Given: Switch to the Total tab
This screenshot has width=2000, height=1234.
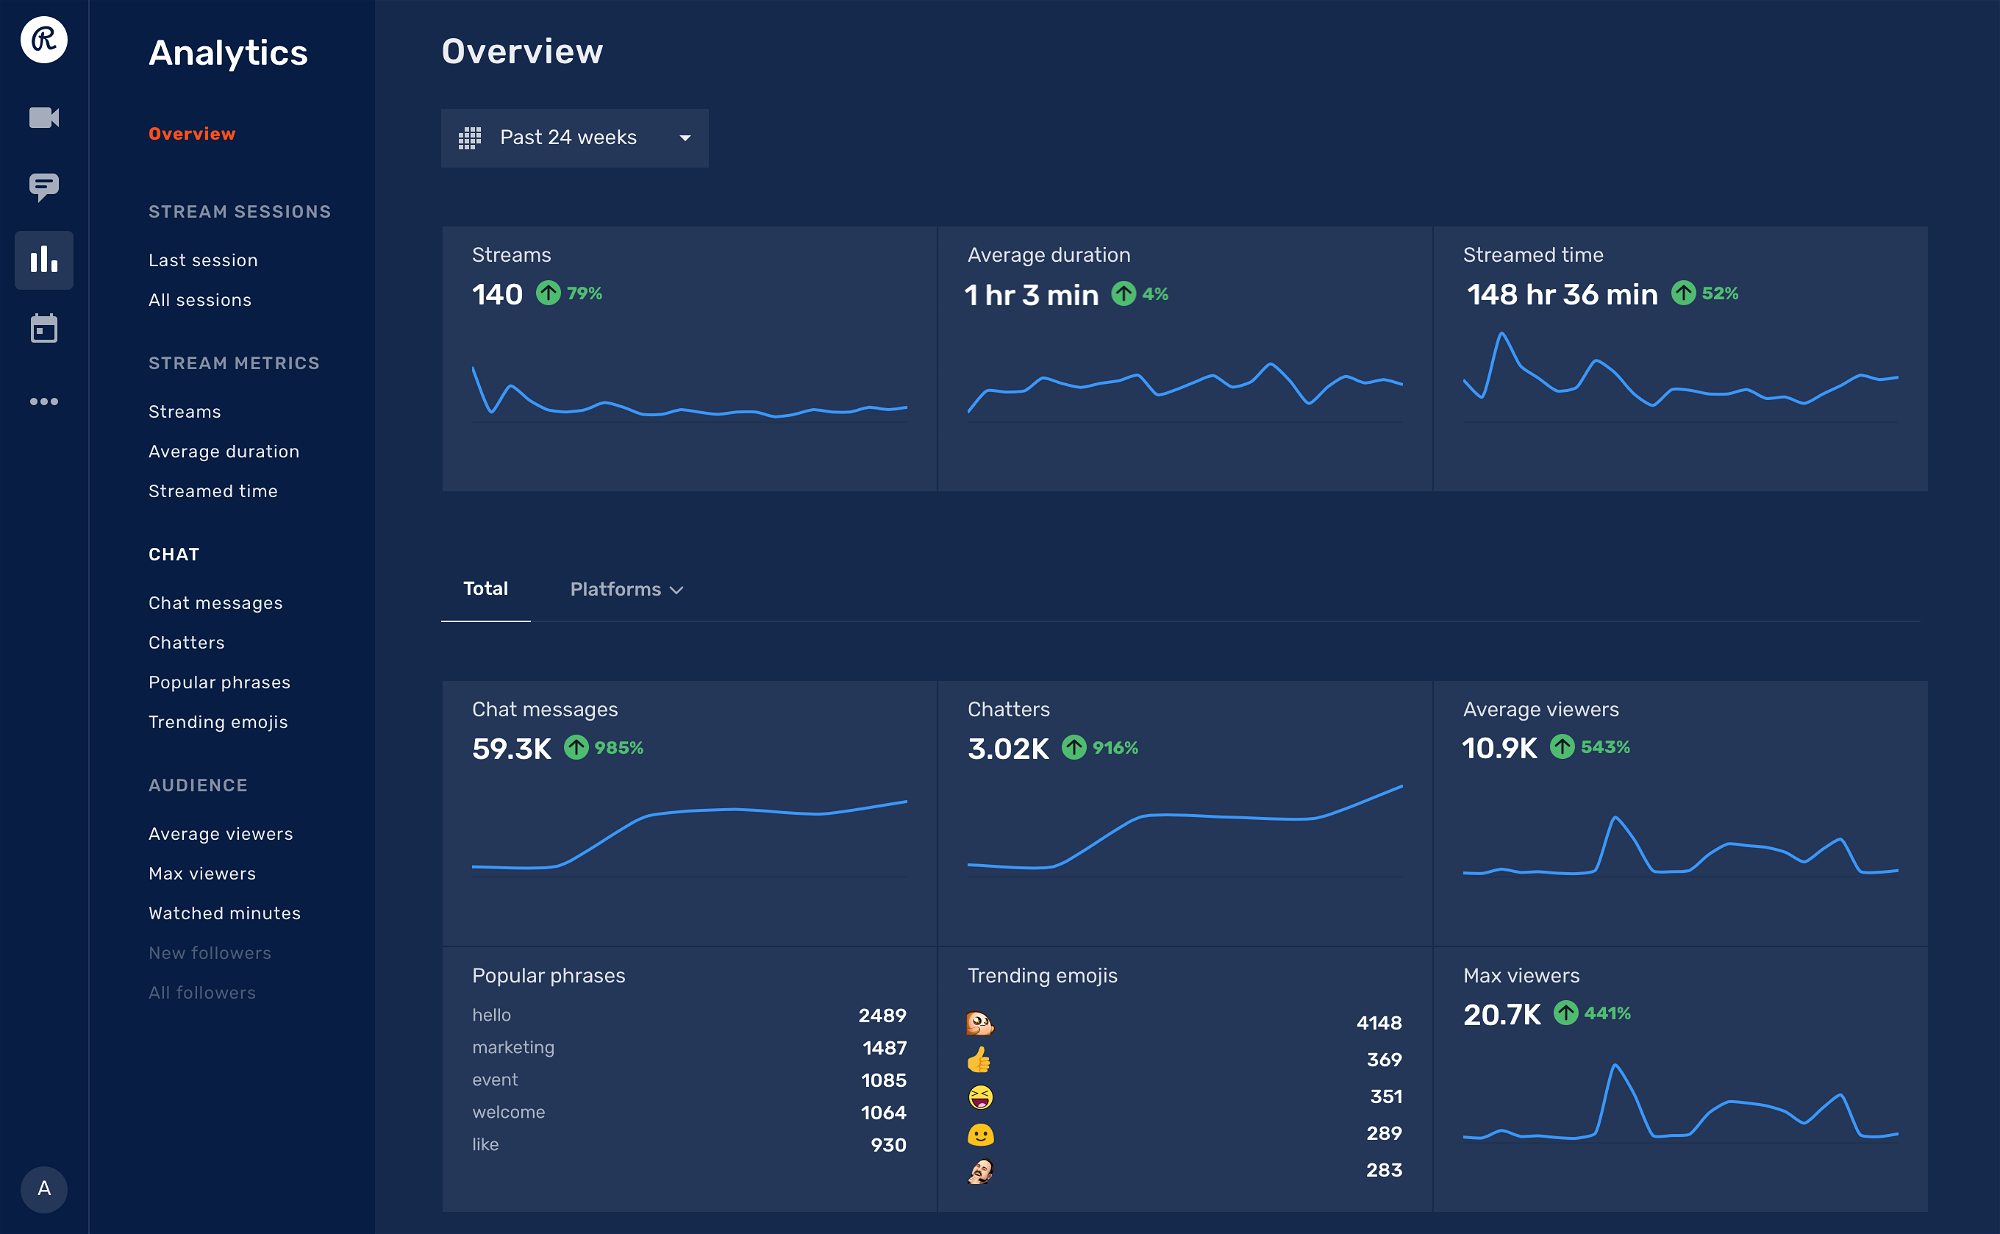Looking at the screenshot, I should click(x=485, y=589).
